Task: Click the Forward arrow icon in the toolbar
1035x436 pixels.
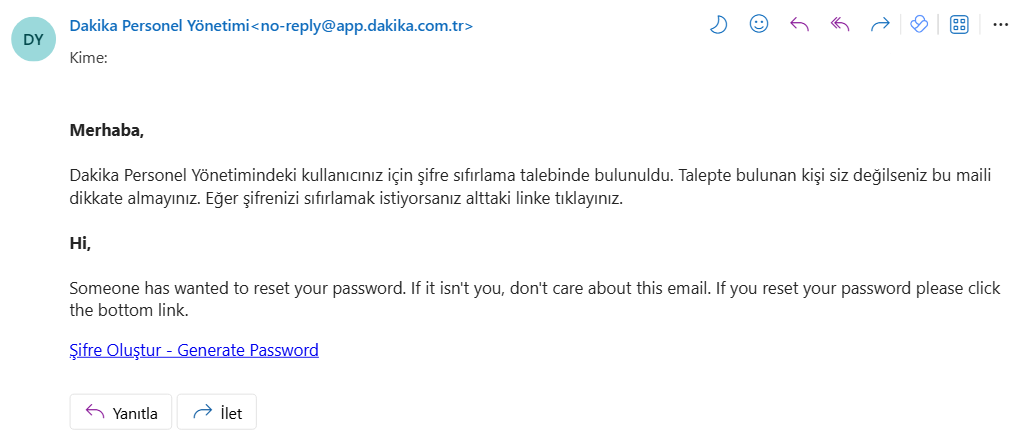Action: click(x=880, y=26)
